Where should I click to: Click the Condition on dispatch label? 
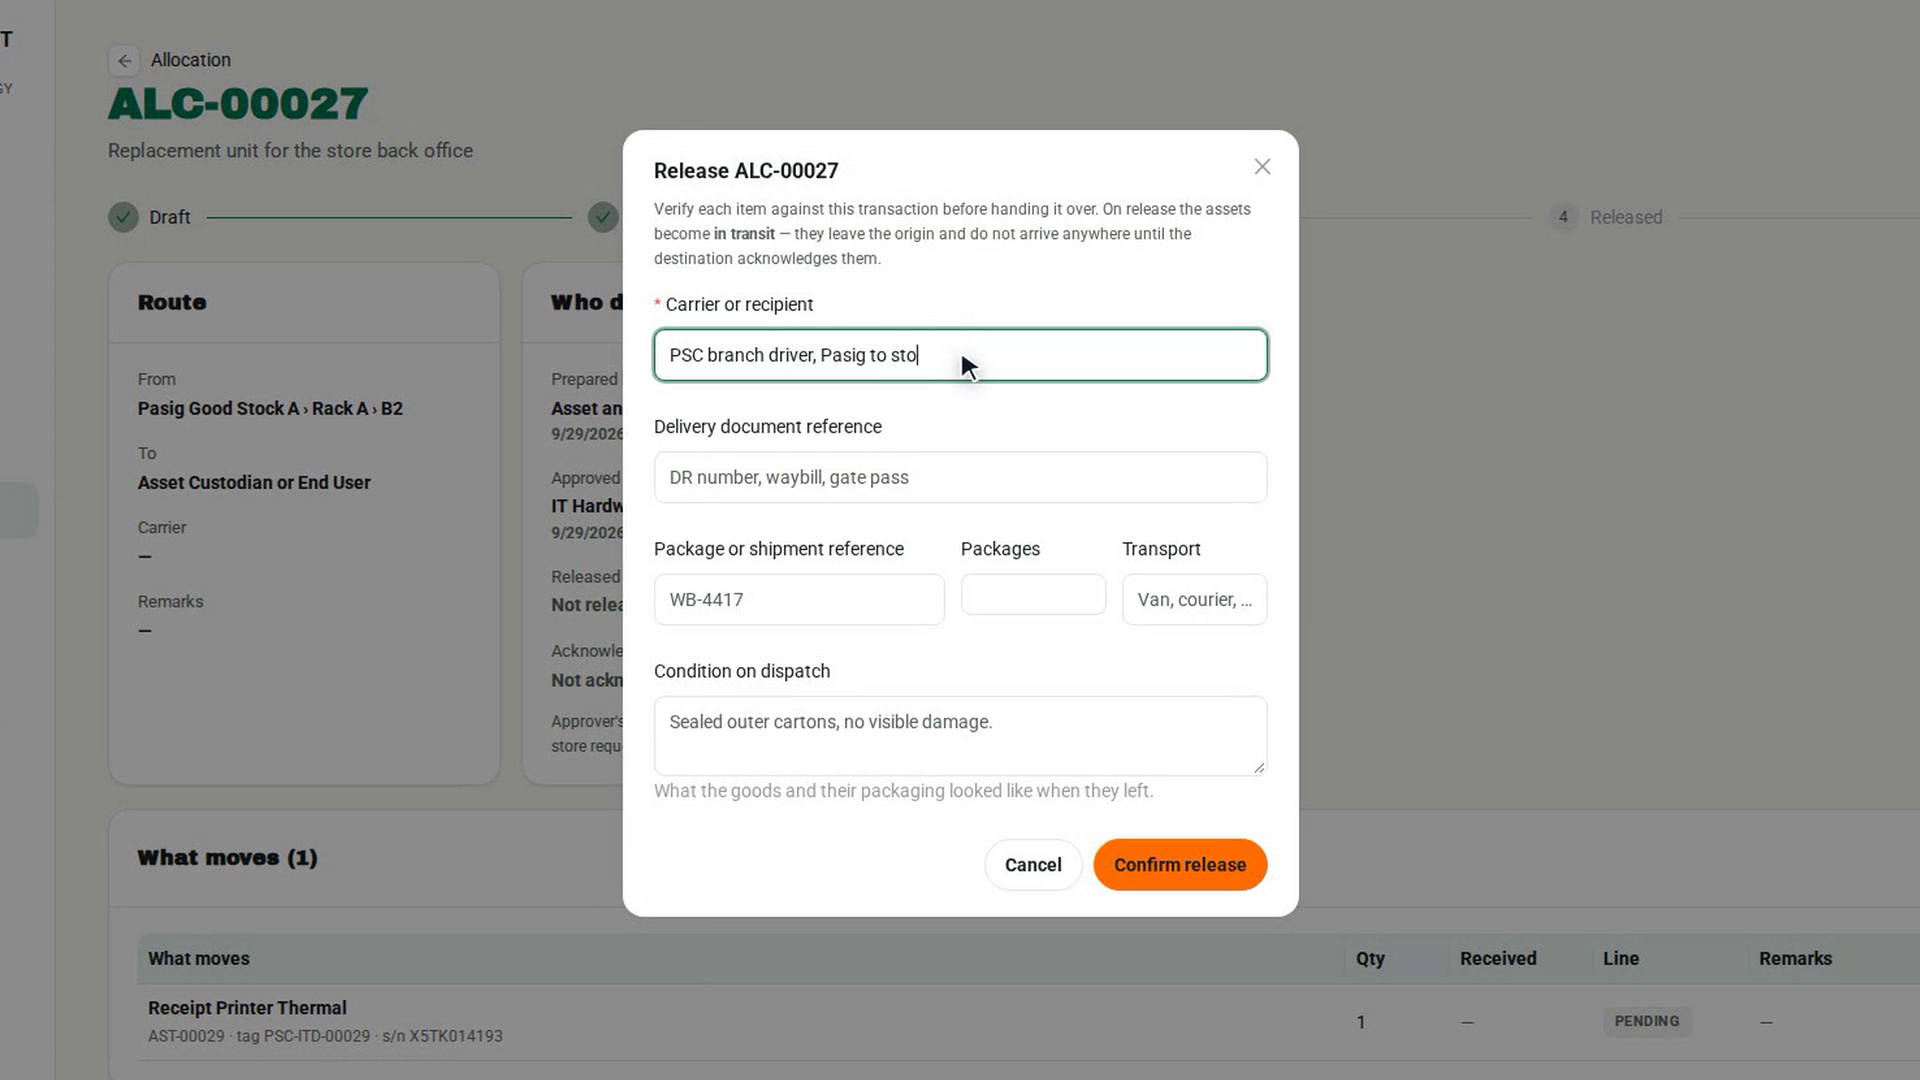click(x=742, y=671)
